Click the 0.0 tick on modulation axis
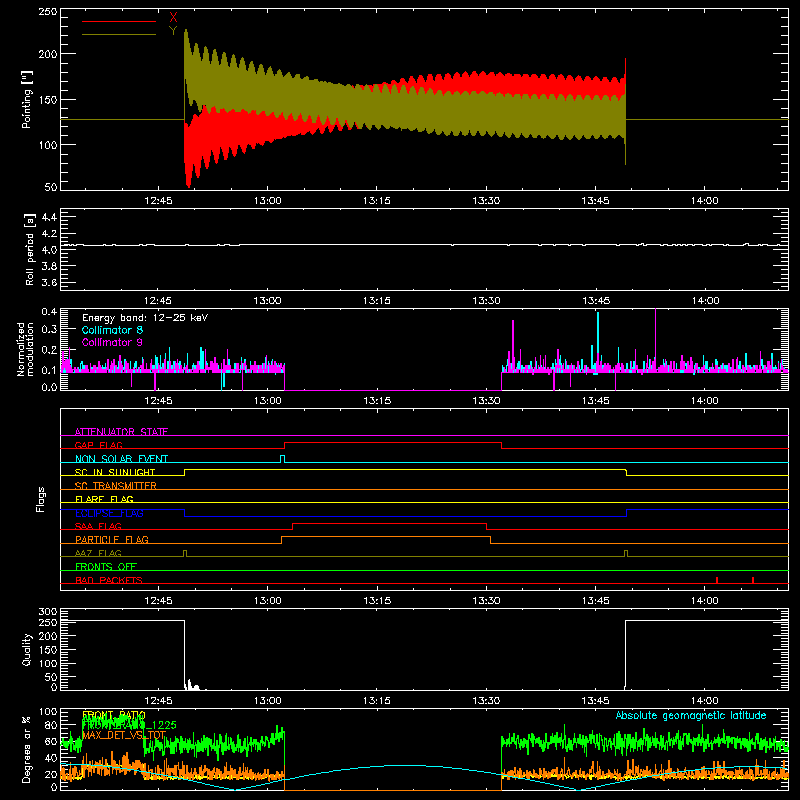This screenshot has height=800, width=800. pos(49,387)
